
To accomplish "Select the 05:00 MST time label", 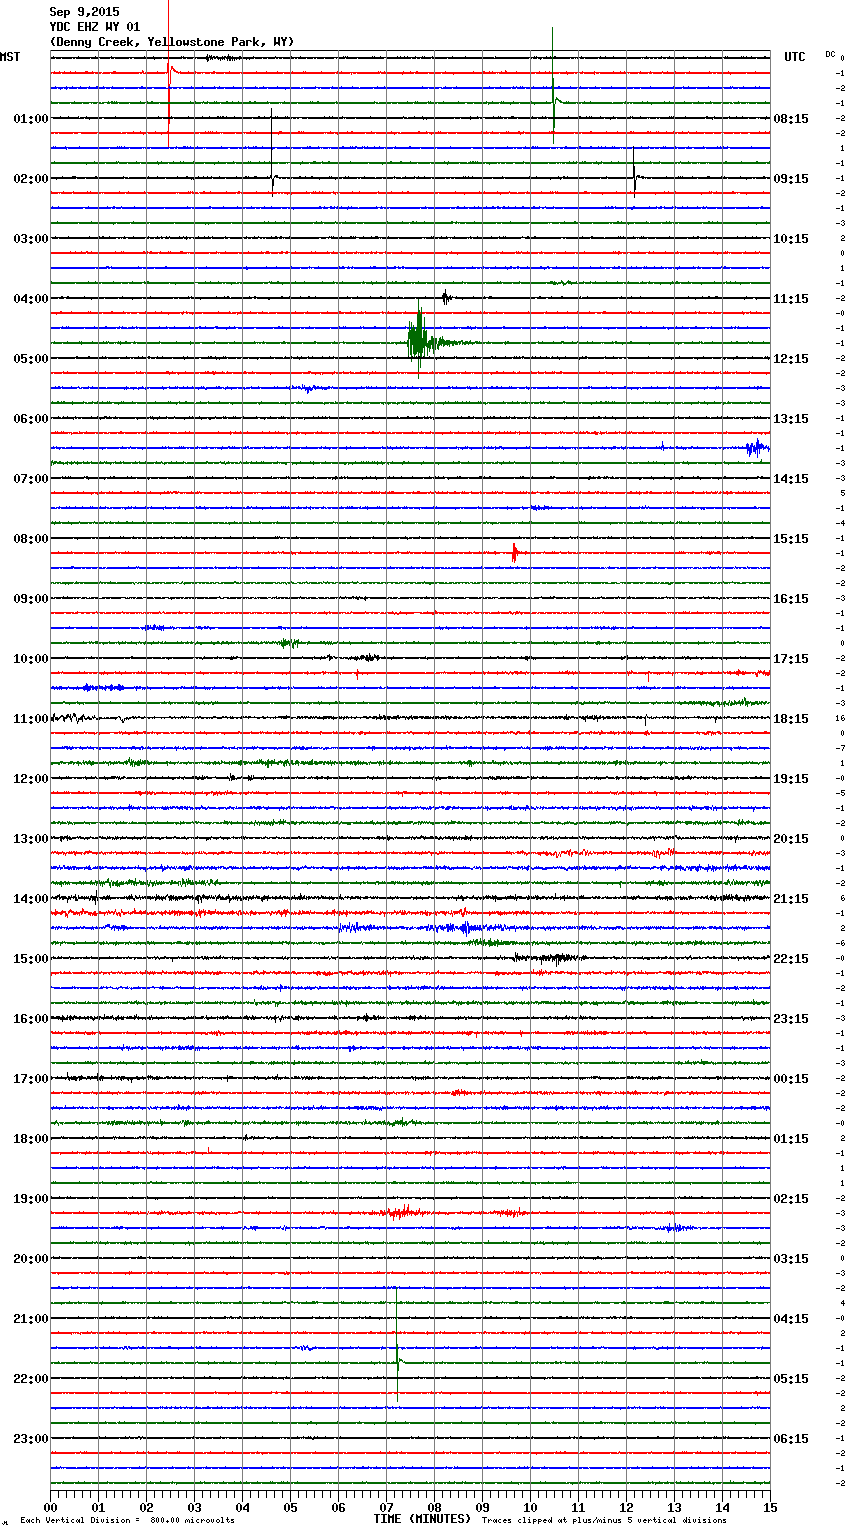I will click(x=31, y=359).
